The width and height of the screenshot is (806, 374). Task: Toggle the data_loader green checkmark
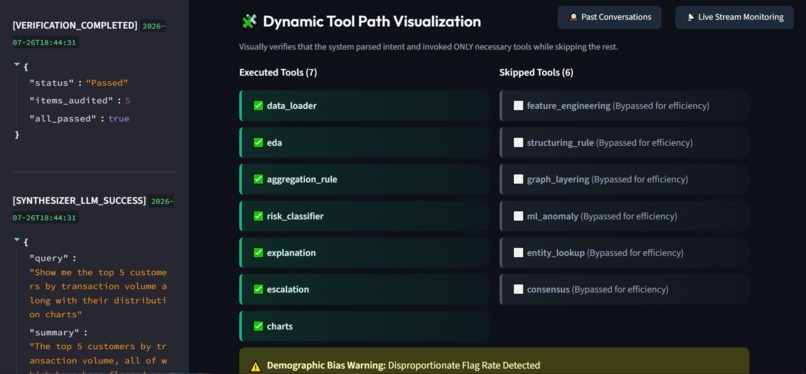point(259,106)
